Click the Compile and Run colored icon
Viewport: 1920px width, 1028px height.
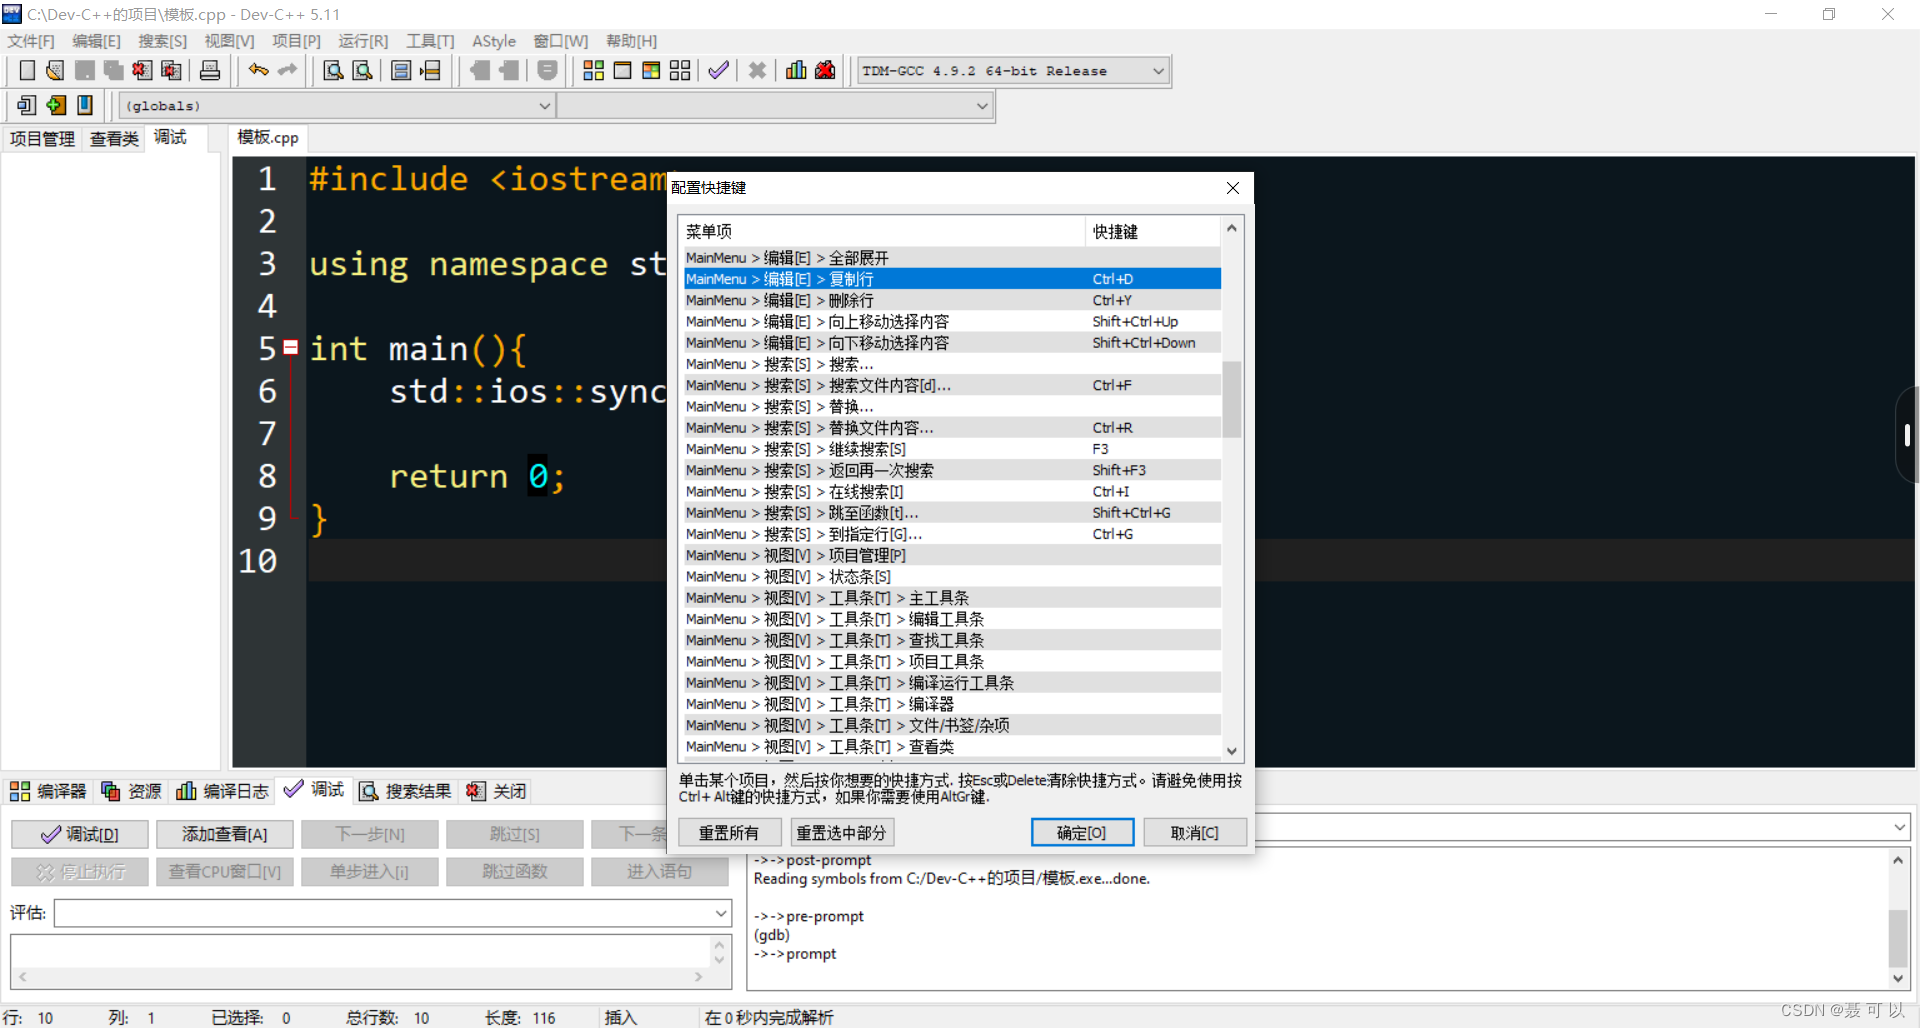click(651, 70)
